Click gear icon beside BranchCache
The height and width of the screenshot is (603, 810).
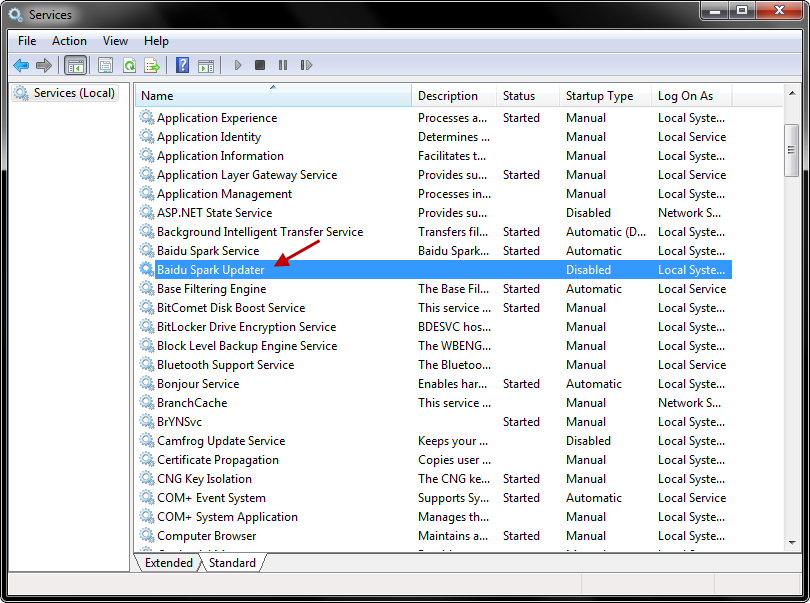pos(147,403)
